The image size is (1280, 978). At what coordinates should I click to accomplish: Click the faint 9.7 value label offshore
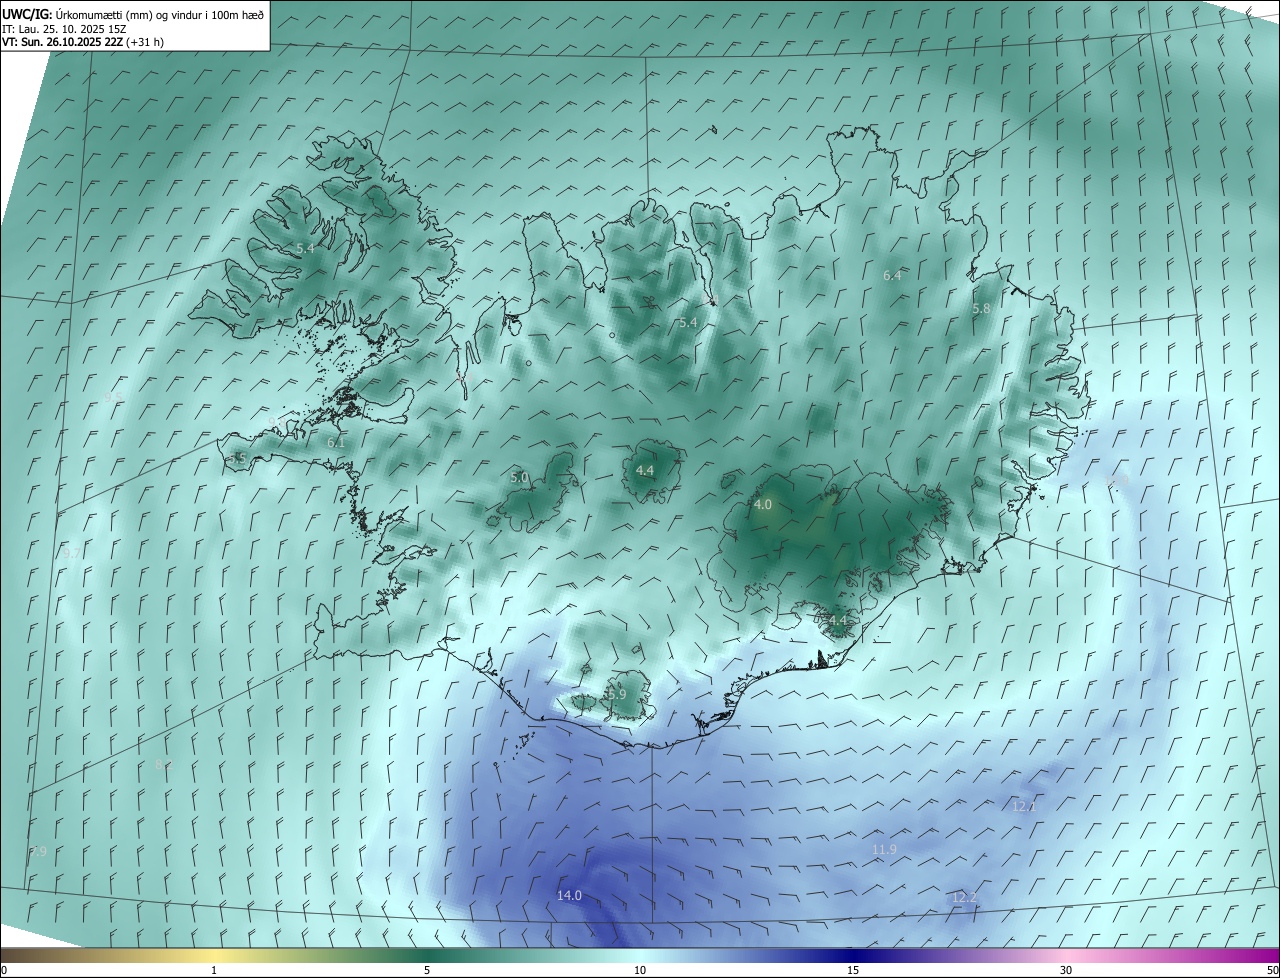point(71,554)
